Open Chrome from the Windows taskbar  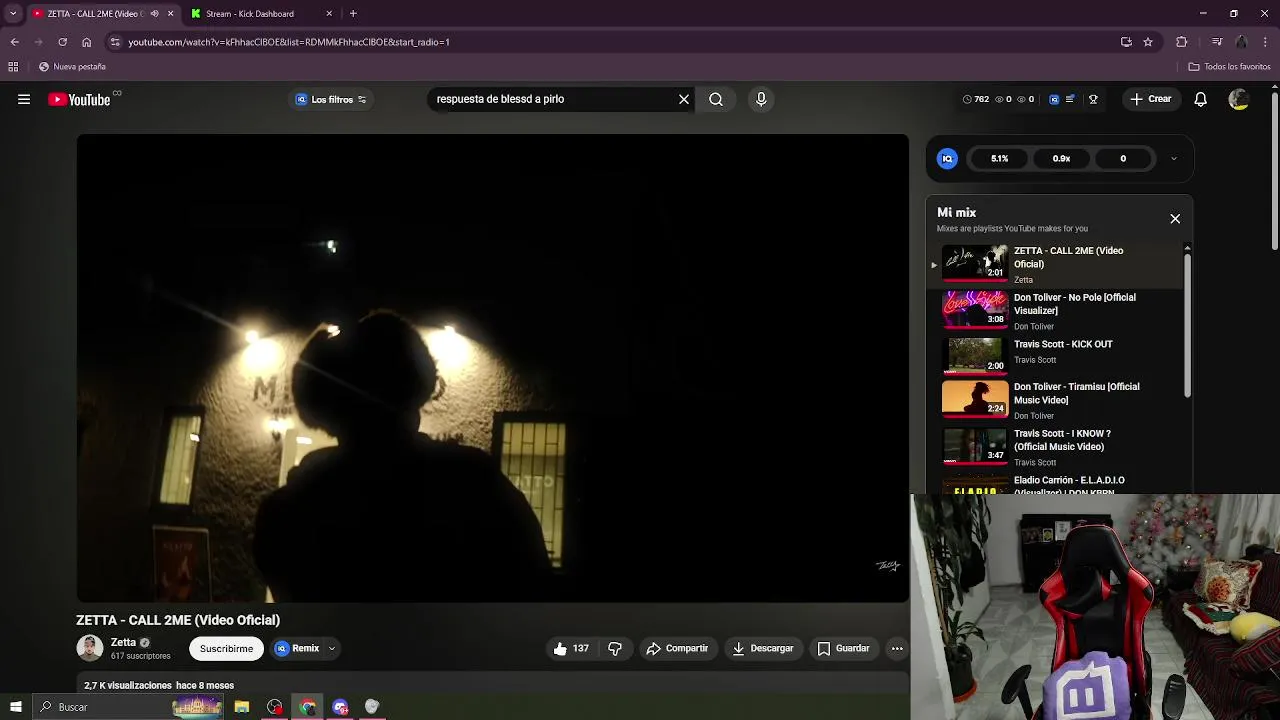coord(308,707)
